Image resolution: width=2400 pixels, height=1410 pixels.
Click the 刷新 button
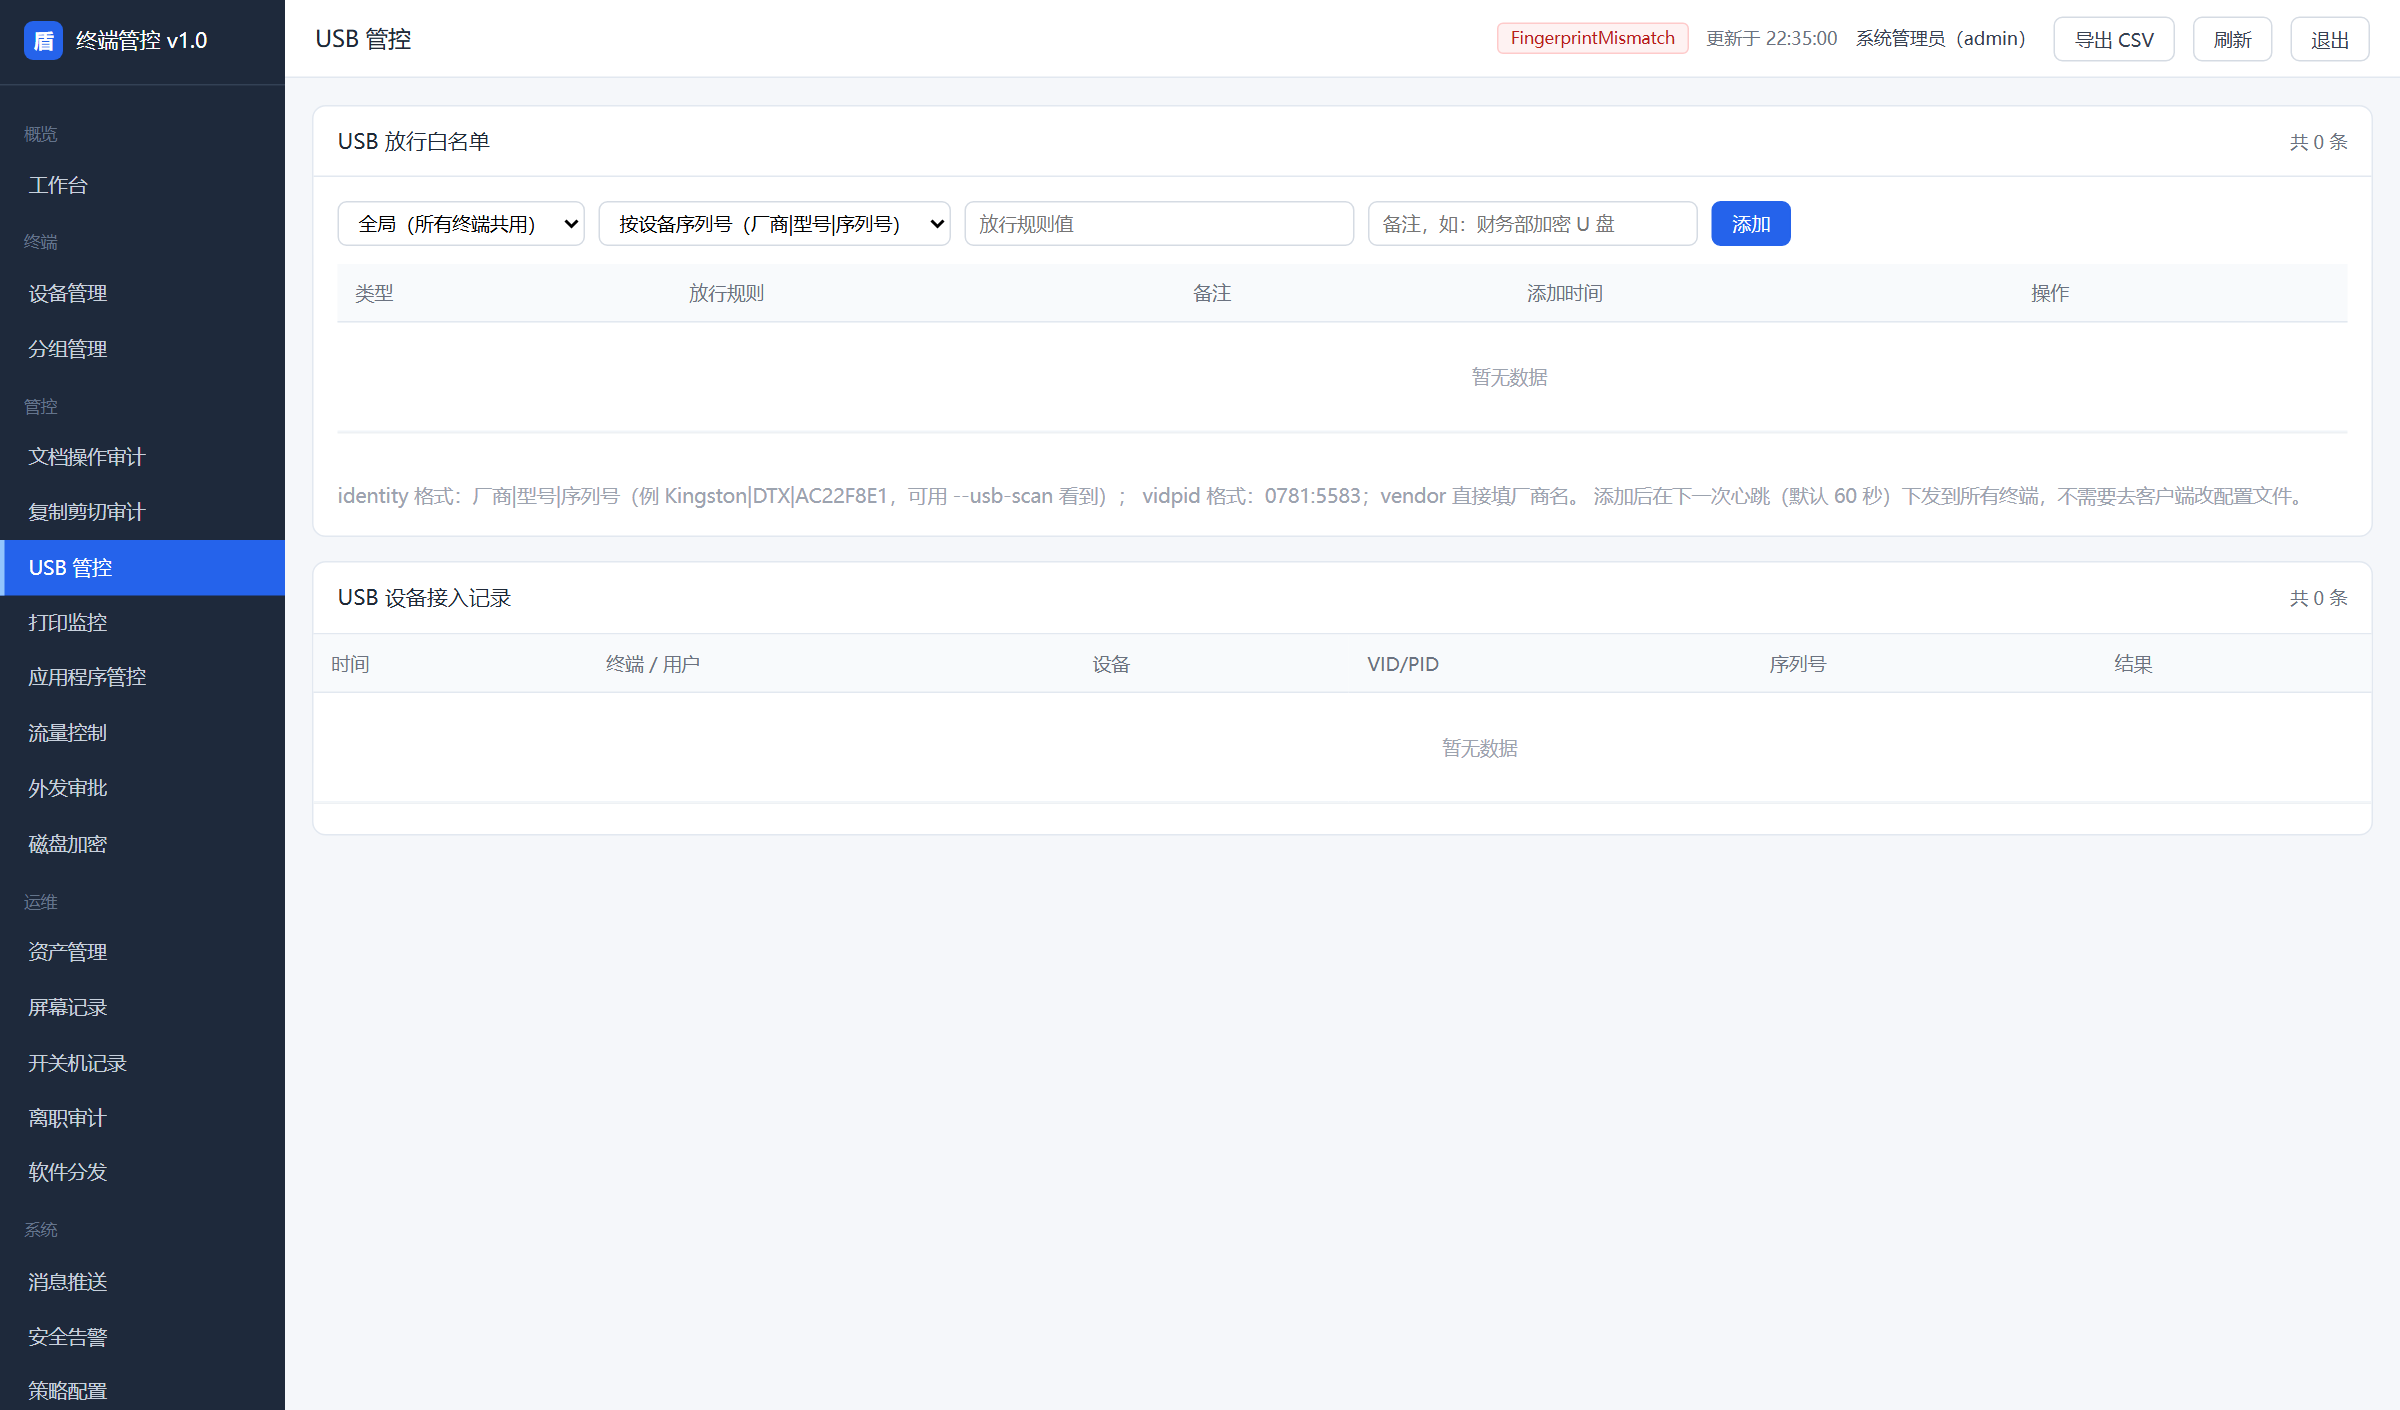click(2232, 40)
